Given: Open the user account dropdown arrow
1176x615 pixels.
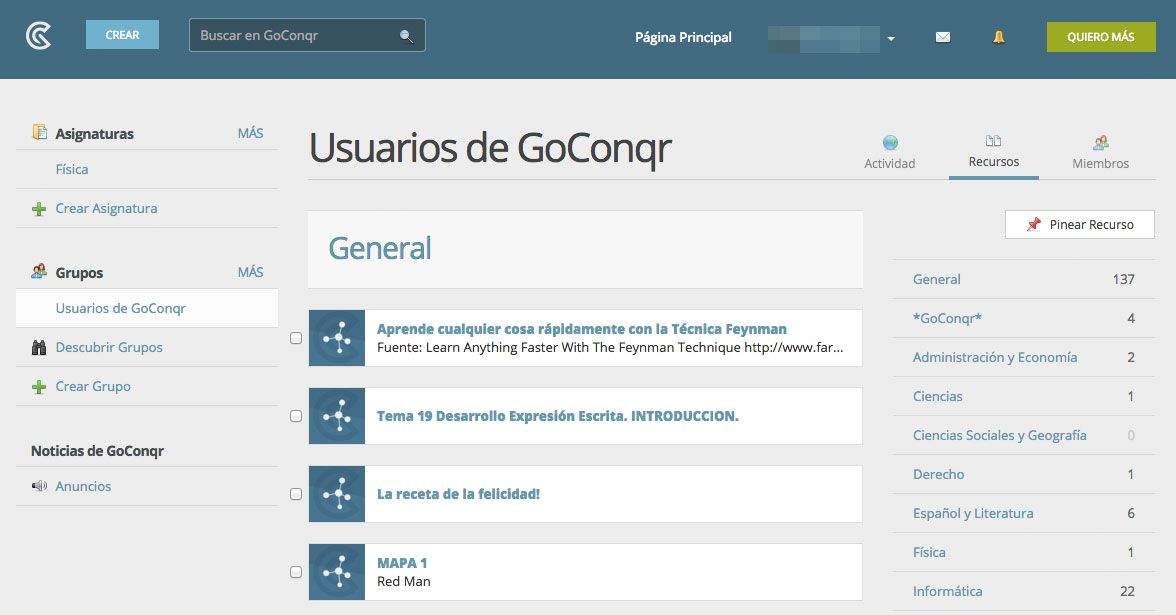Looking at the screenshot, I should [x=891, y=38].
